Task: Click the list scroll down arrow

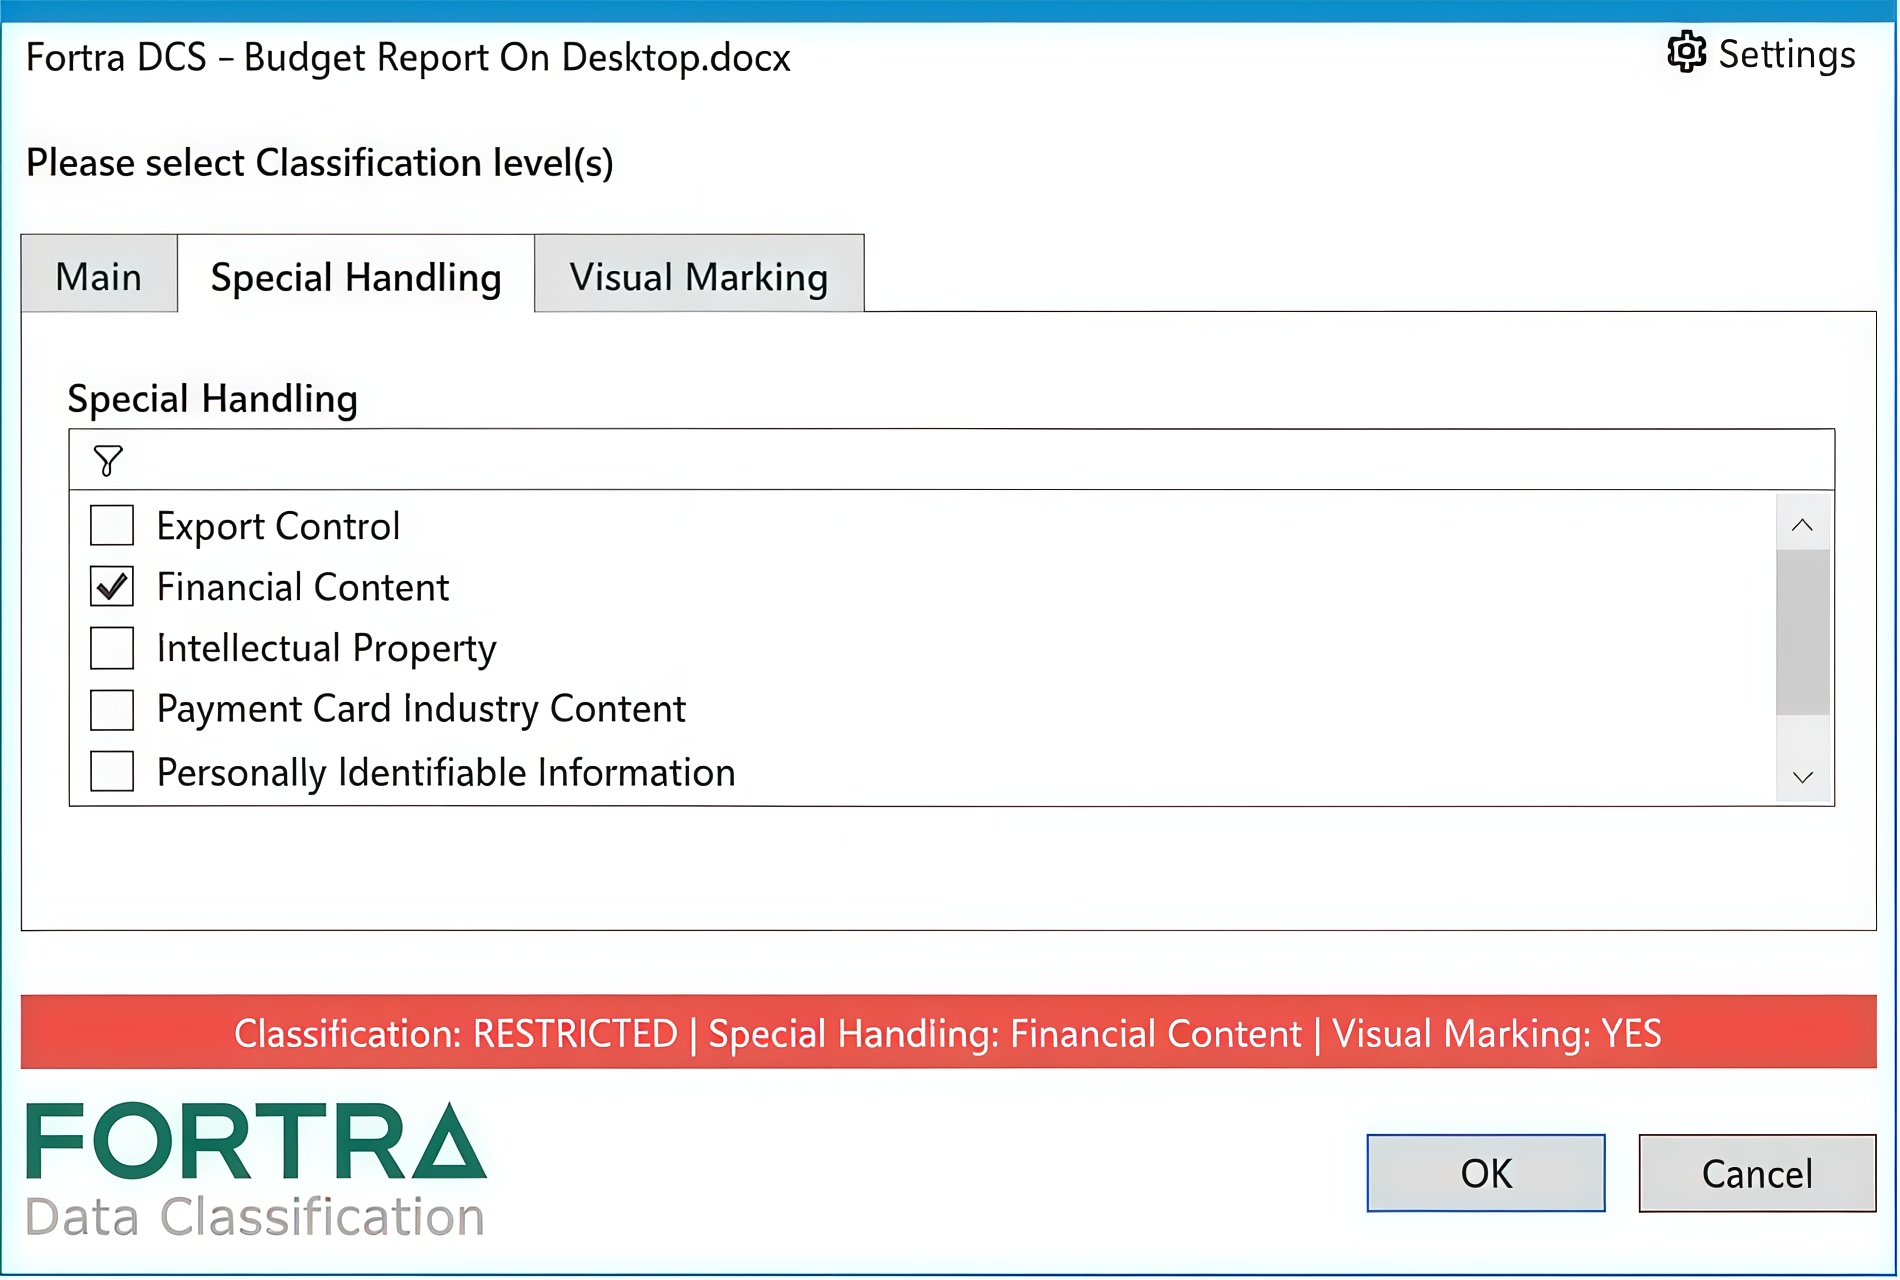Action: pos(1803,777)
